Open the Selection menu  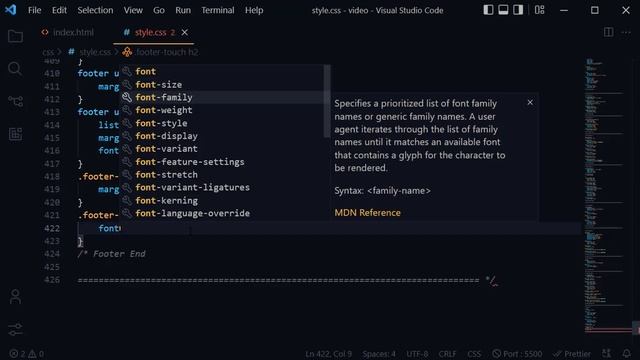[95, 10]
